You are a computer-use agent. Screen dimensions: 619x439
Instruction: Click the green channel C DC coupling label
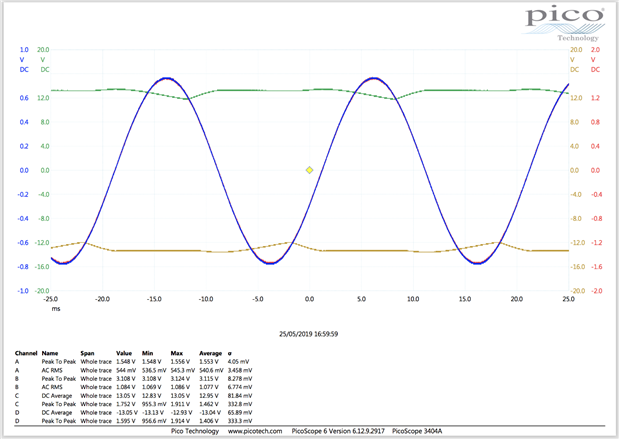coord(43,70)
